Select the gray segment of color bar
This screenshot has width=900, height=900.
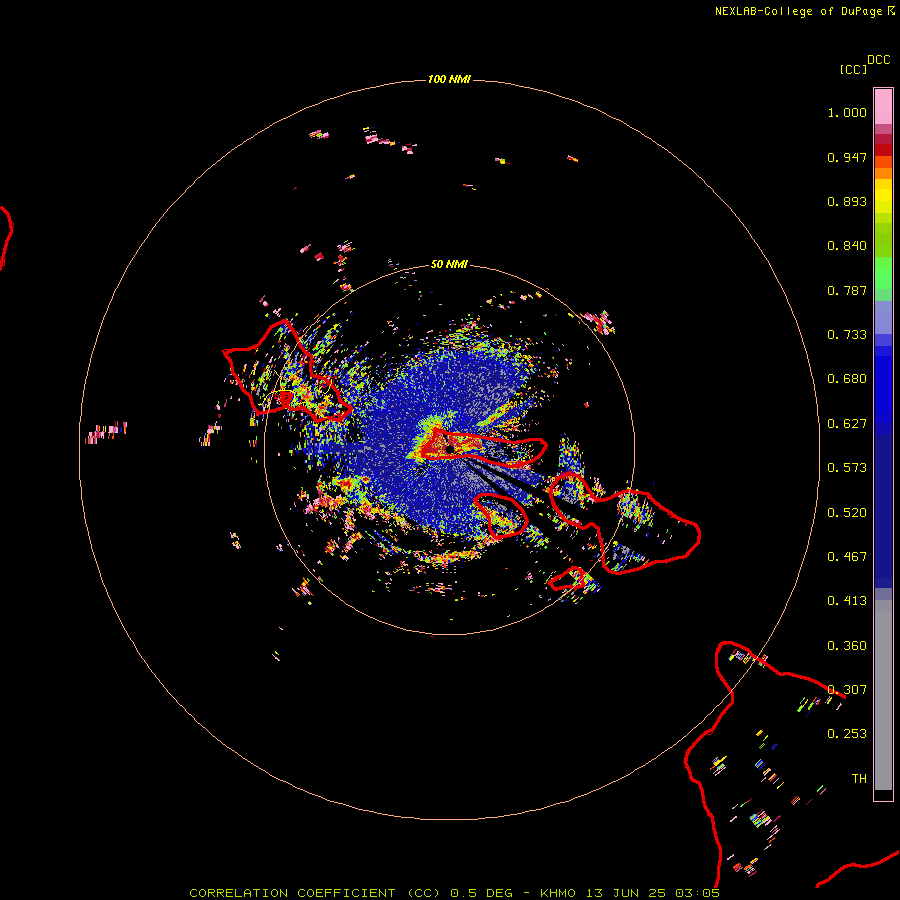[883, 695]
